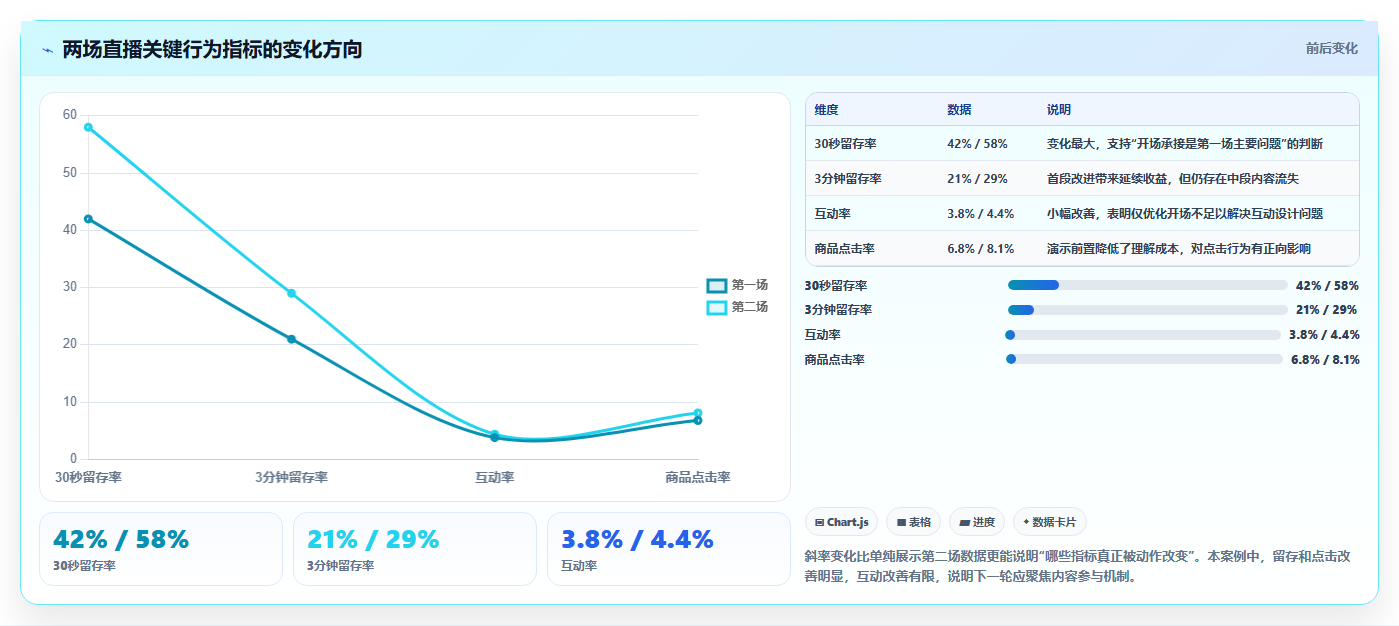Click the 说明 table column header
The height and width of the screenshot is (626, 1399).
1059,109
